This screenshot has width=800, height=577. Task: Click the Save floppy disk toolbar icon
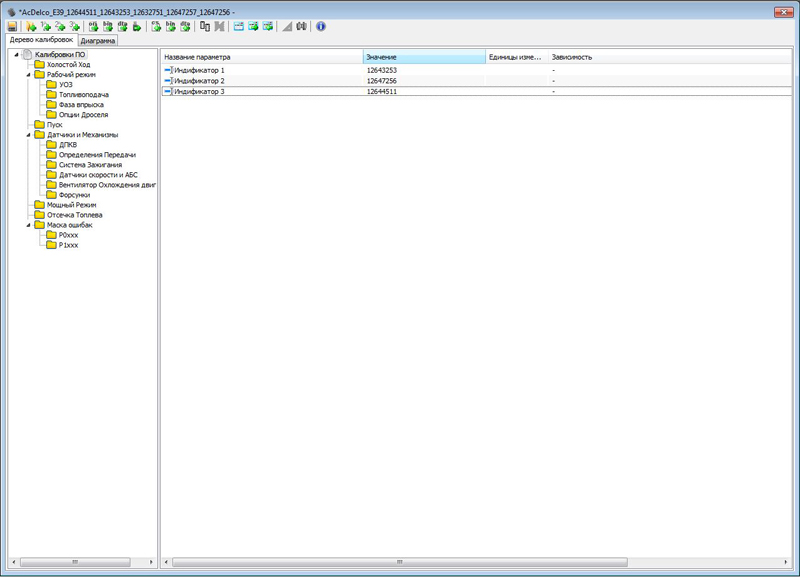click(12, 26)
